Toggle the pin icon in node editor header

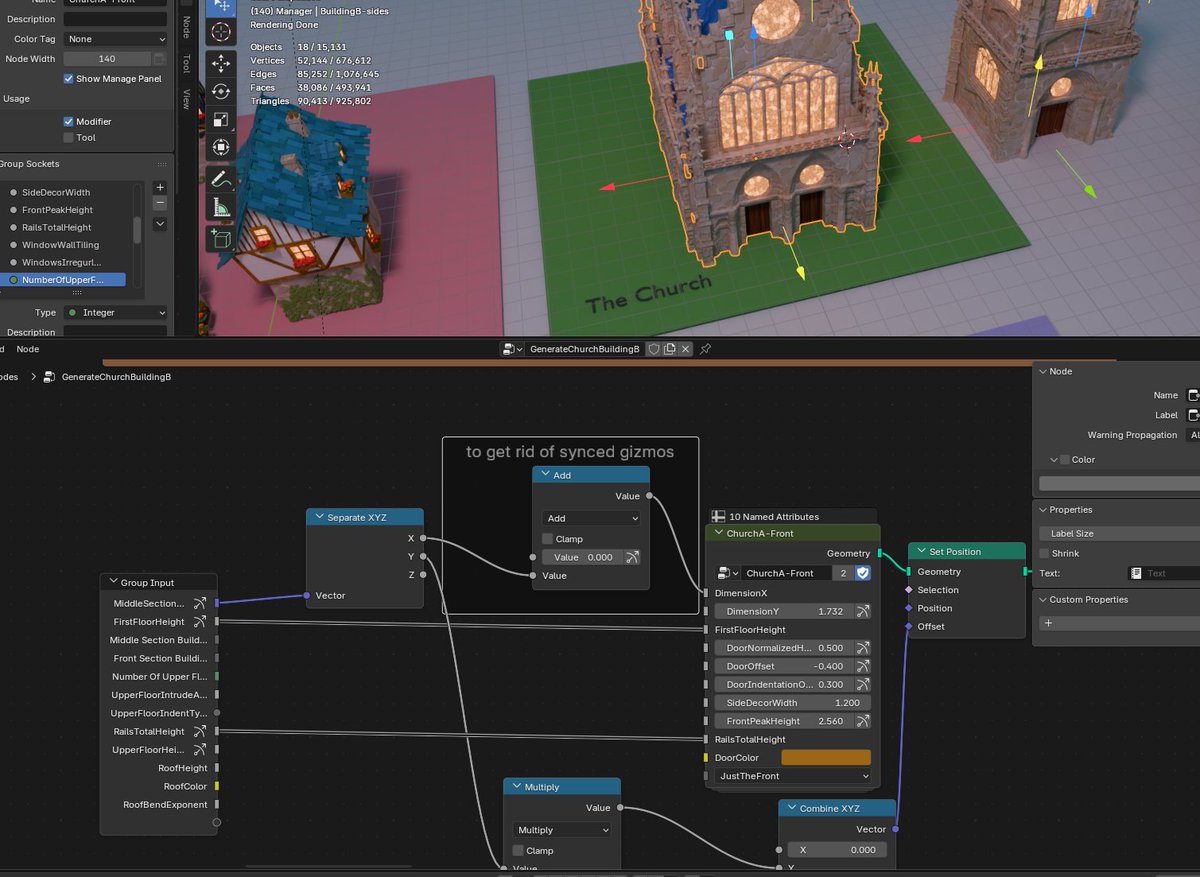tap(706, 349)
